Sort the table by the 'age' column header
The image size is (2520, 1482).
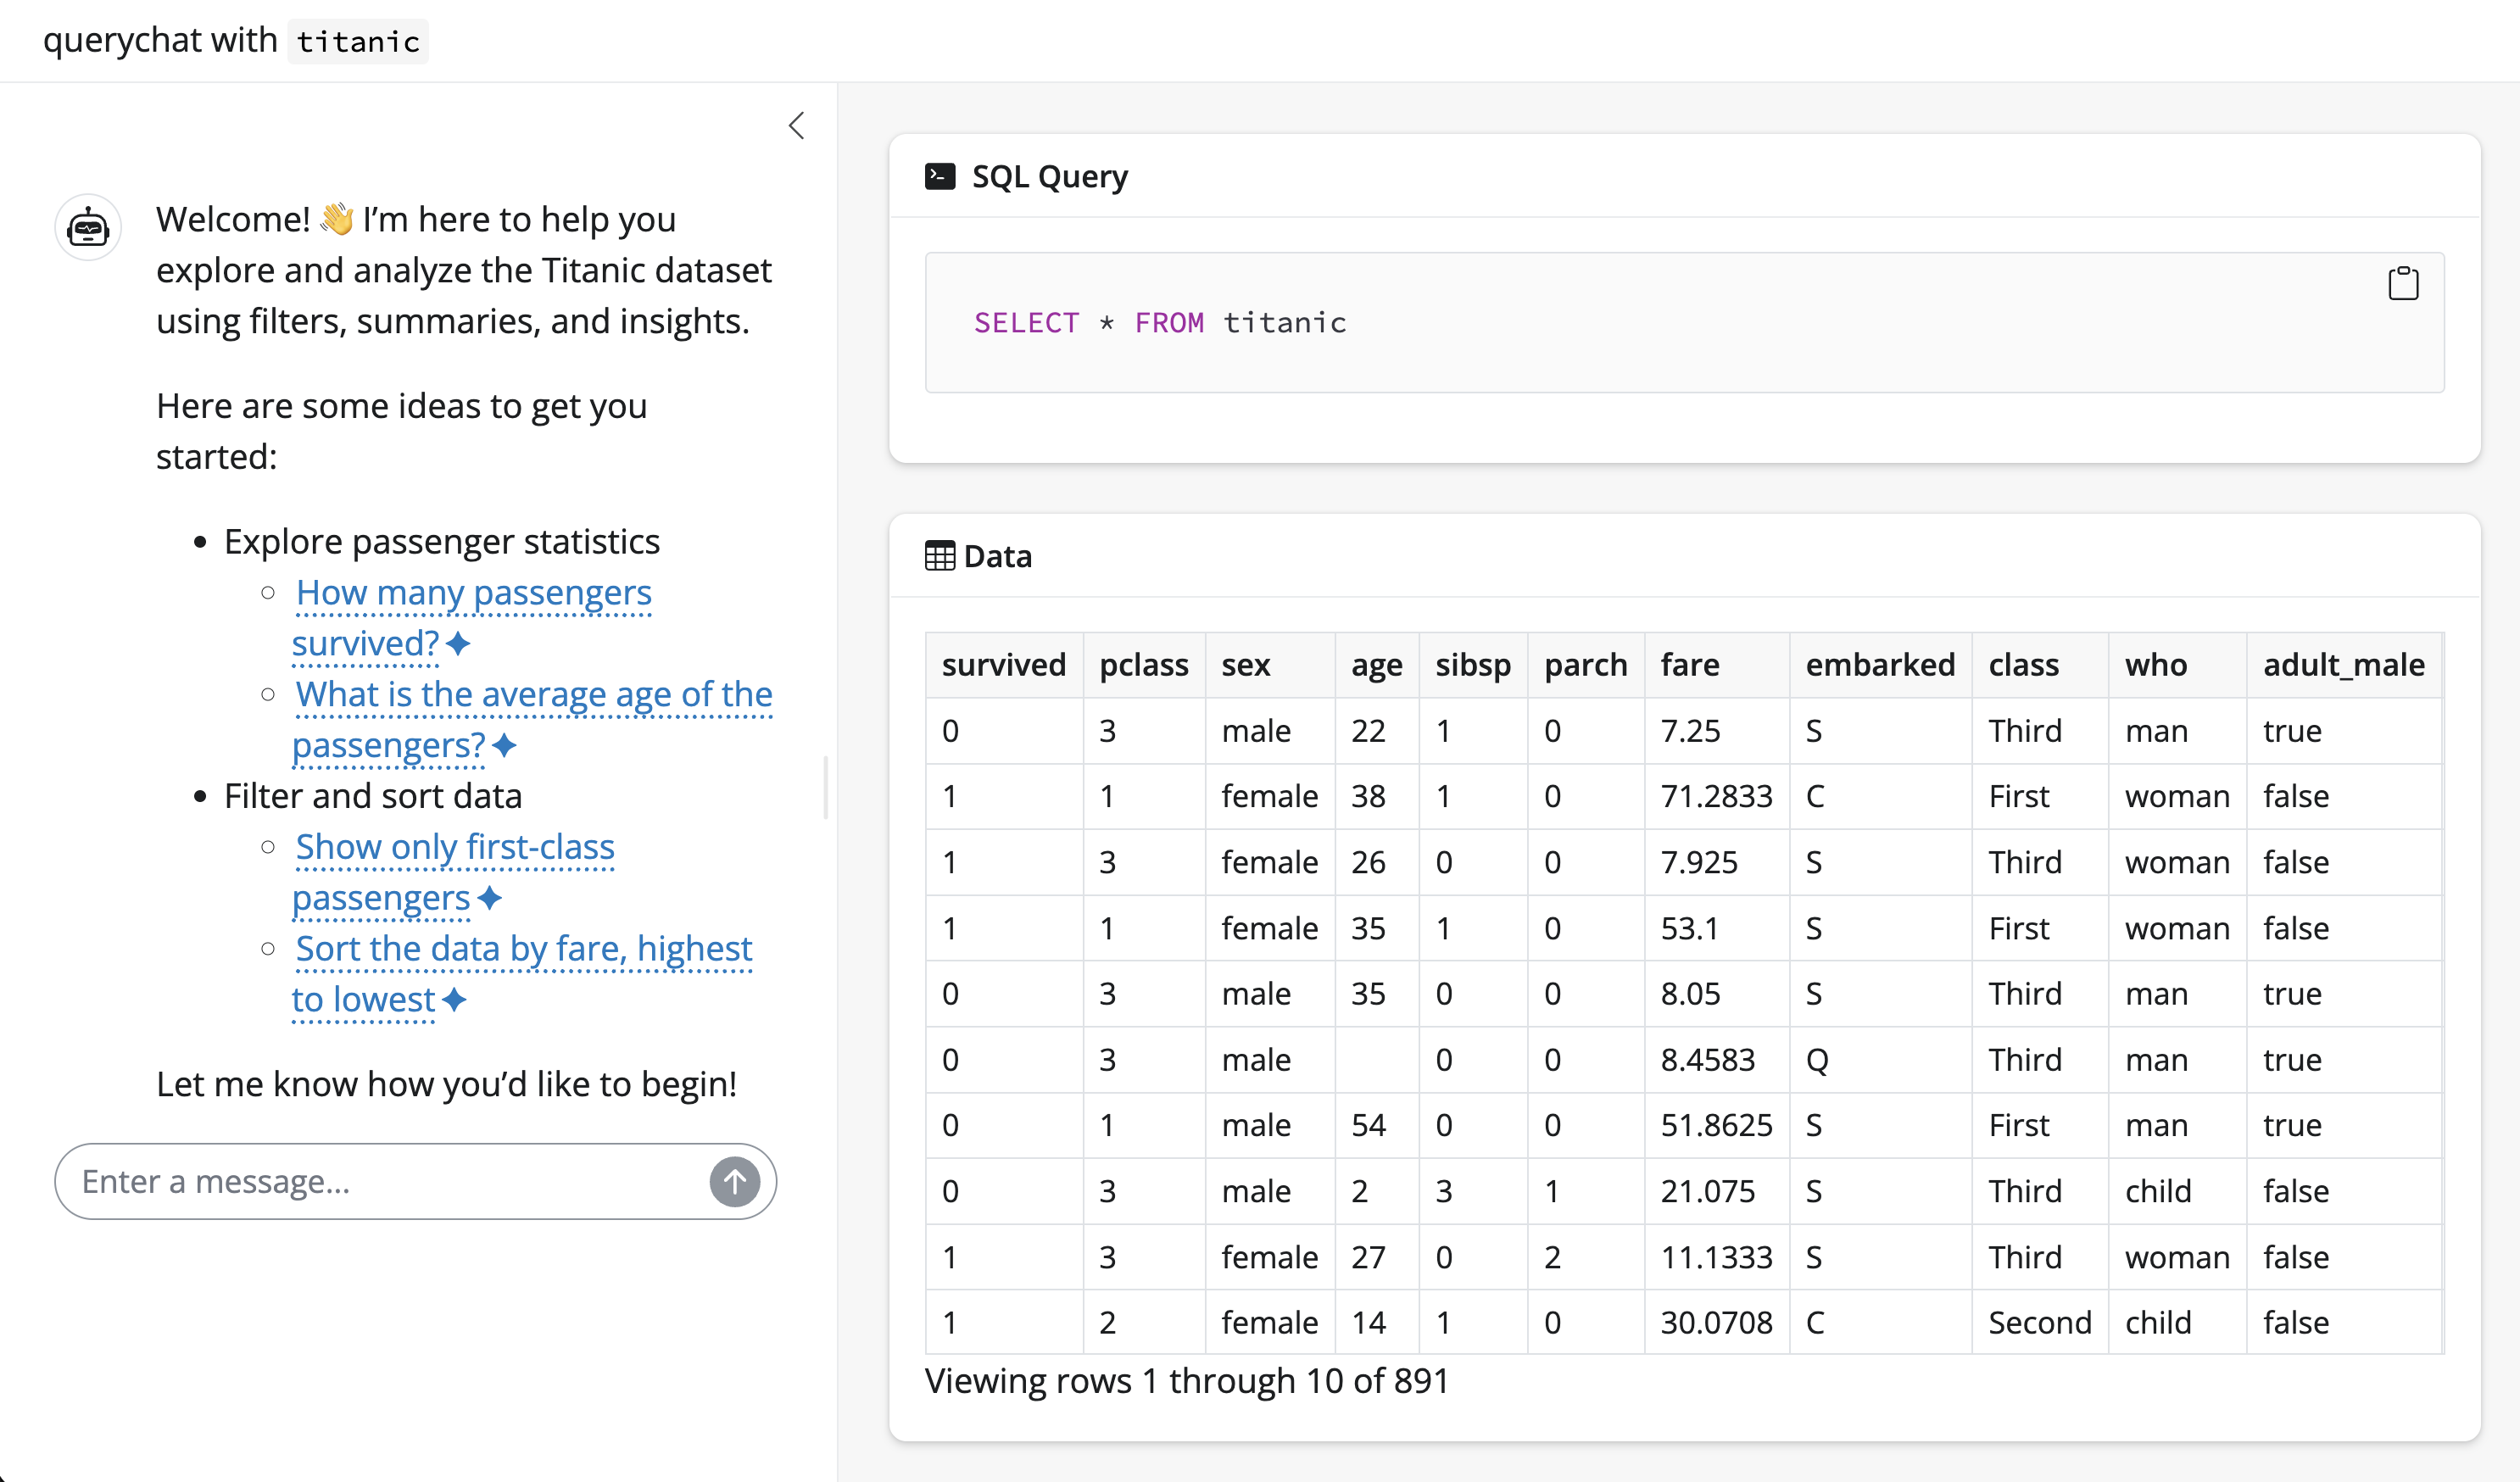(1377, 664)
